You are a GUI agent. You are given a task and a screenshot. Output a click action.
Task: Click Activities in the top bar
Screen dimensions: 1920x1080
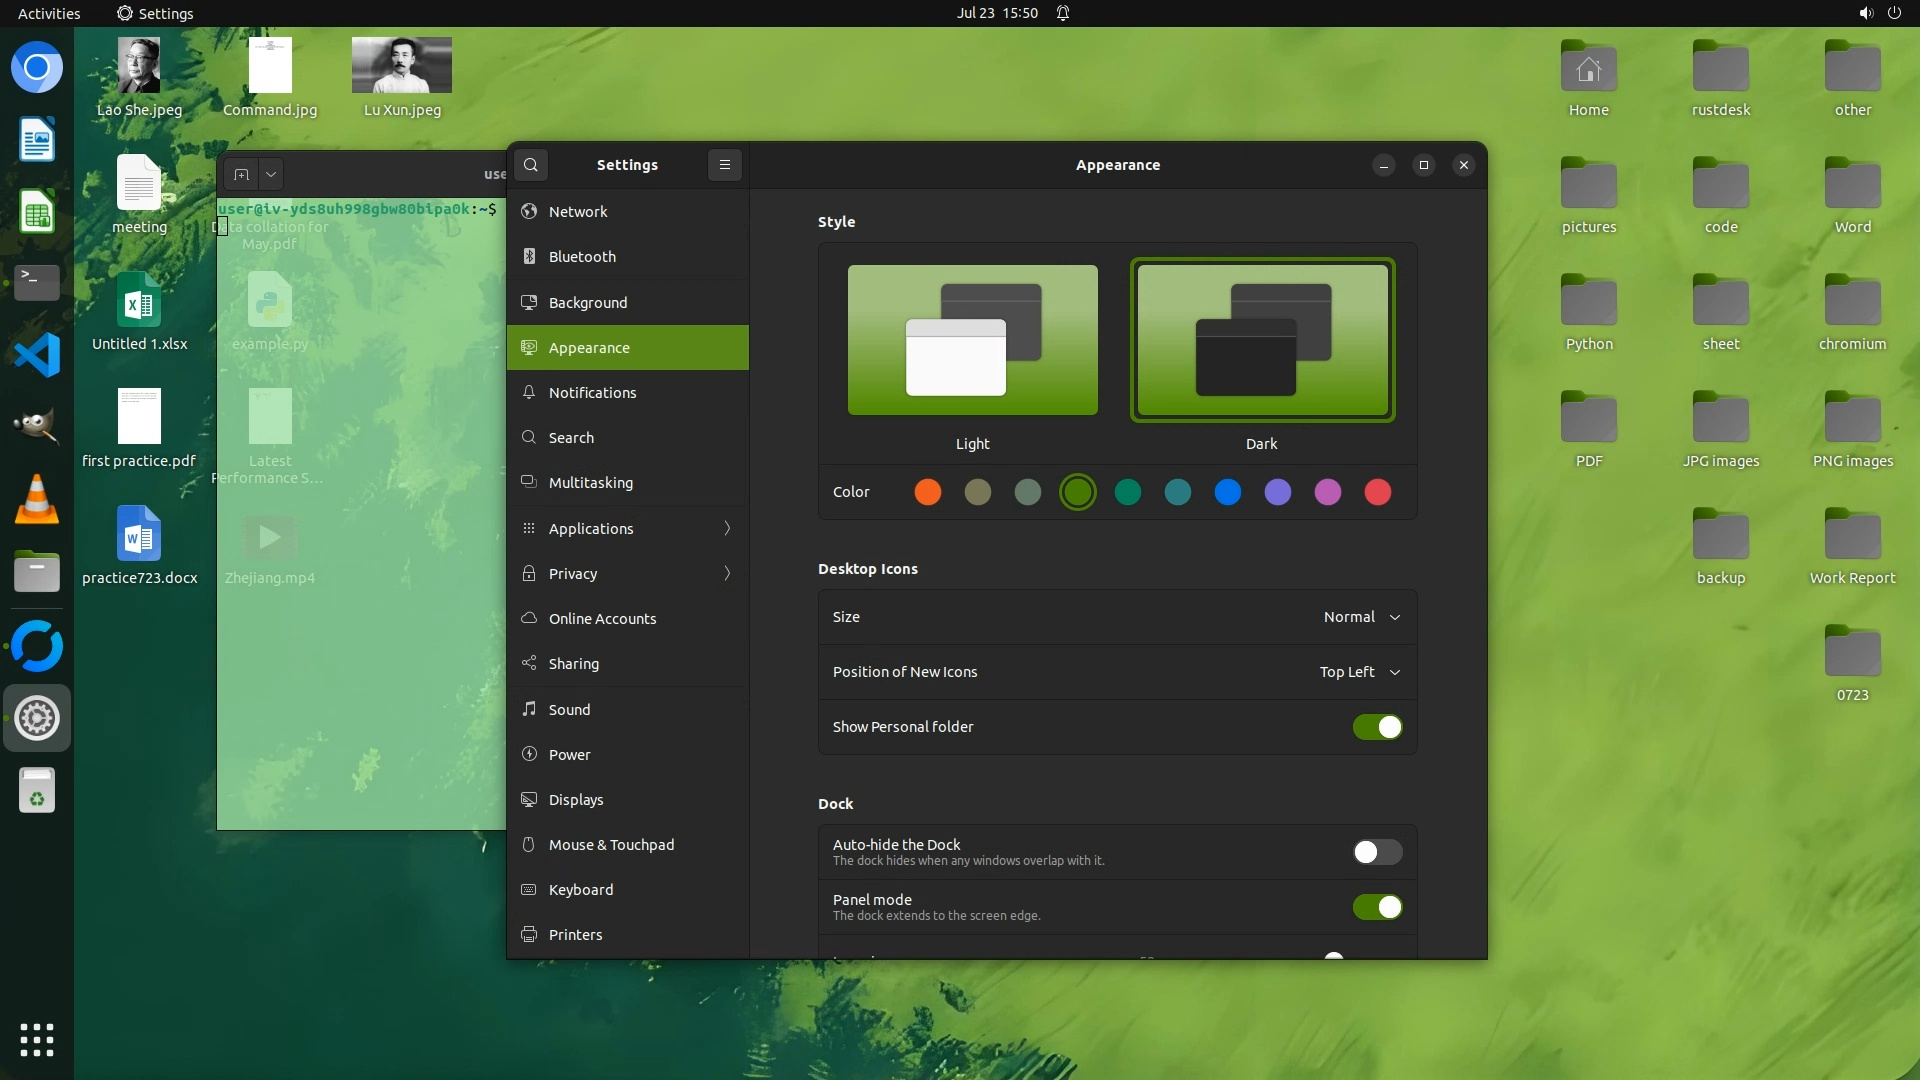(49, 13)
